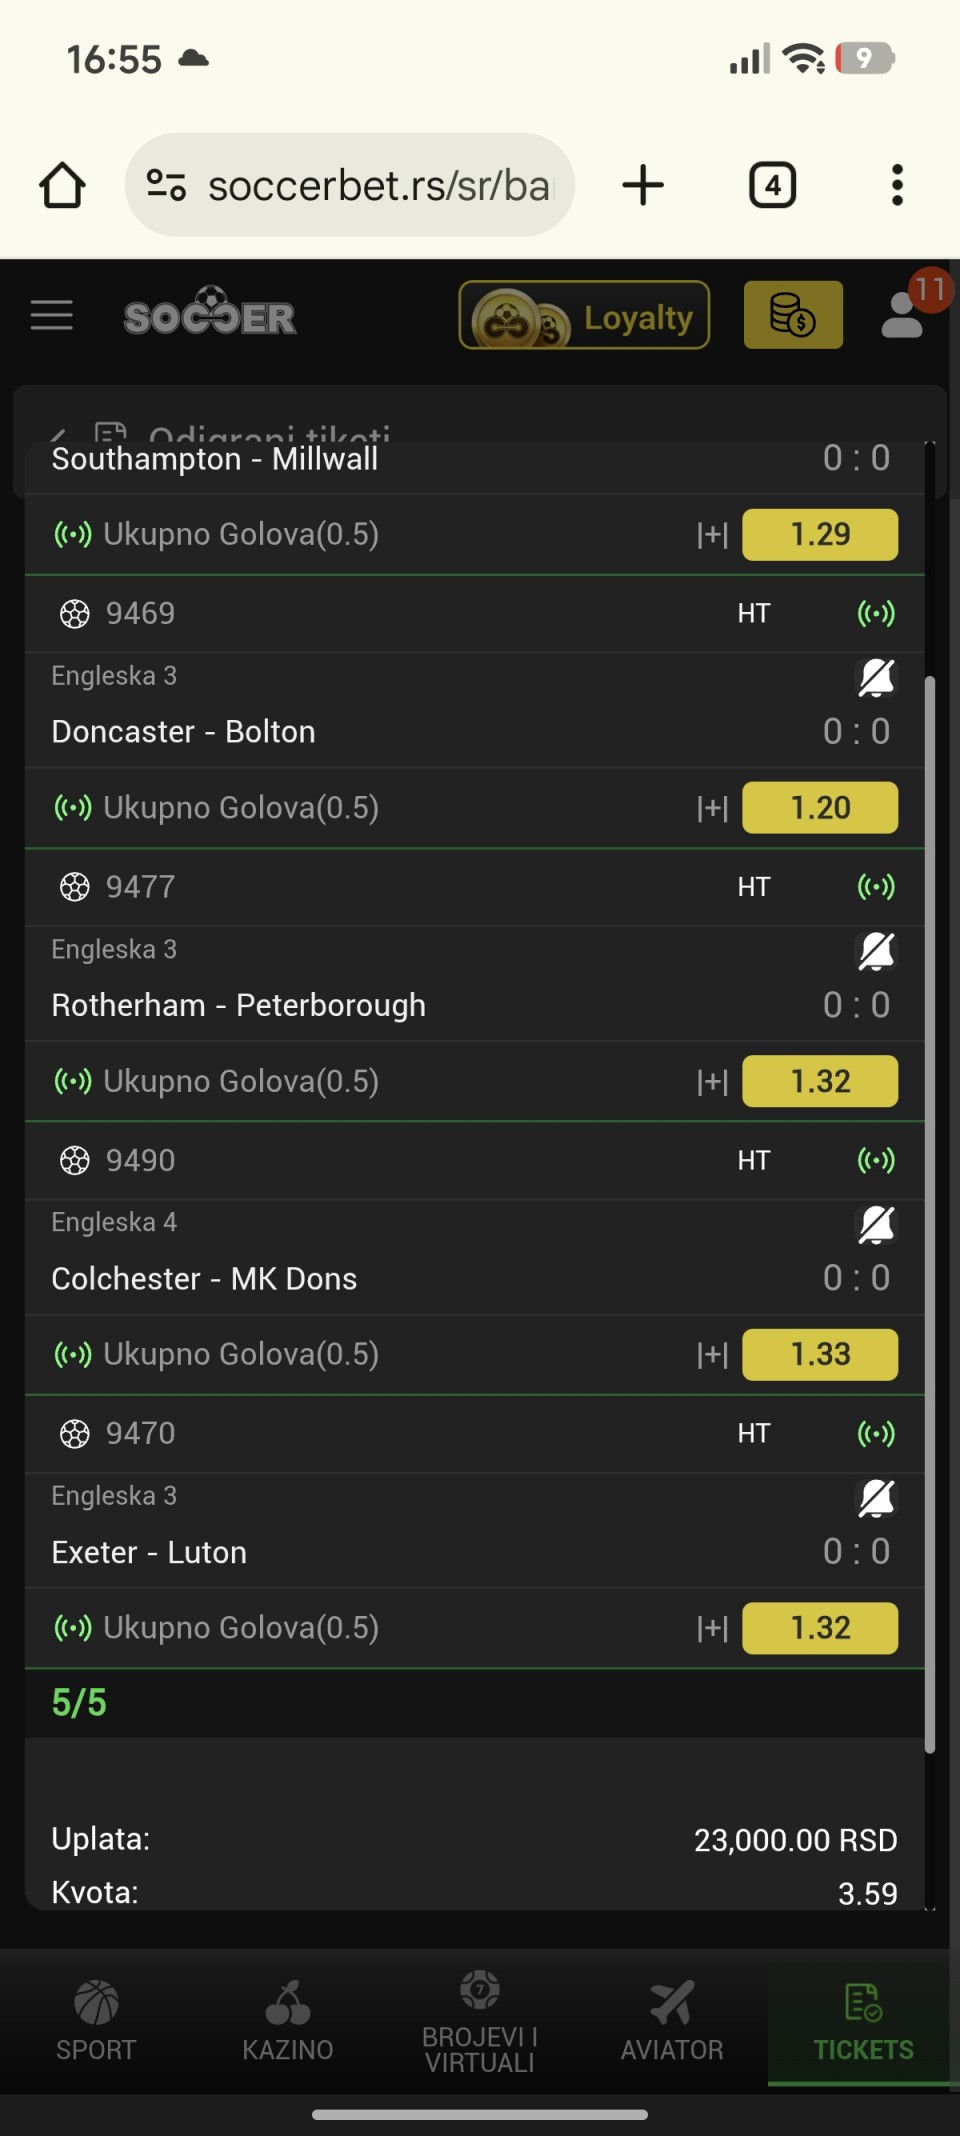960x2136 pixels.
Task: Expand more bets for Southampton - Millwall
Action: point(712,535)
